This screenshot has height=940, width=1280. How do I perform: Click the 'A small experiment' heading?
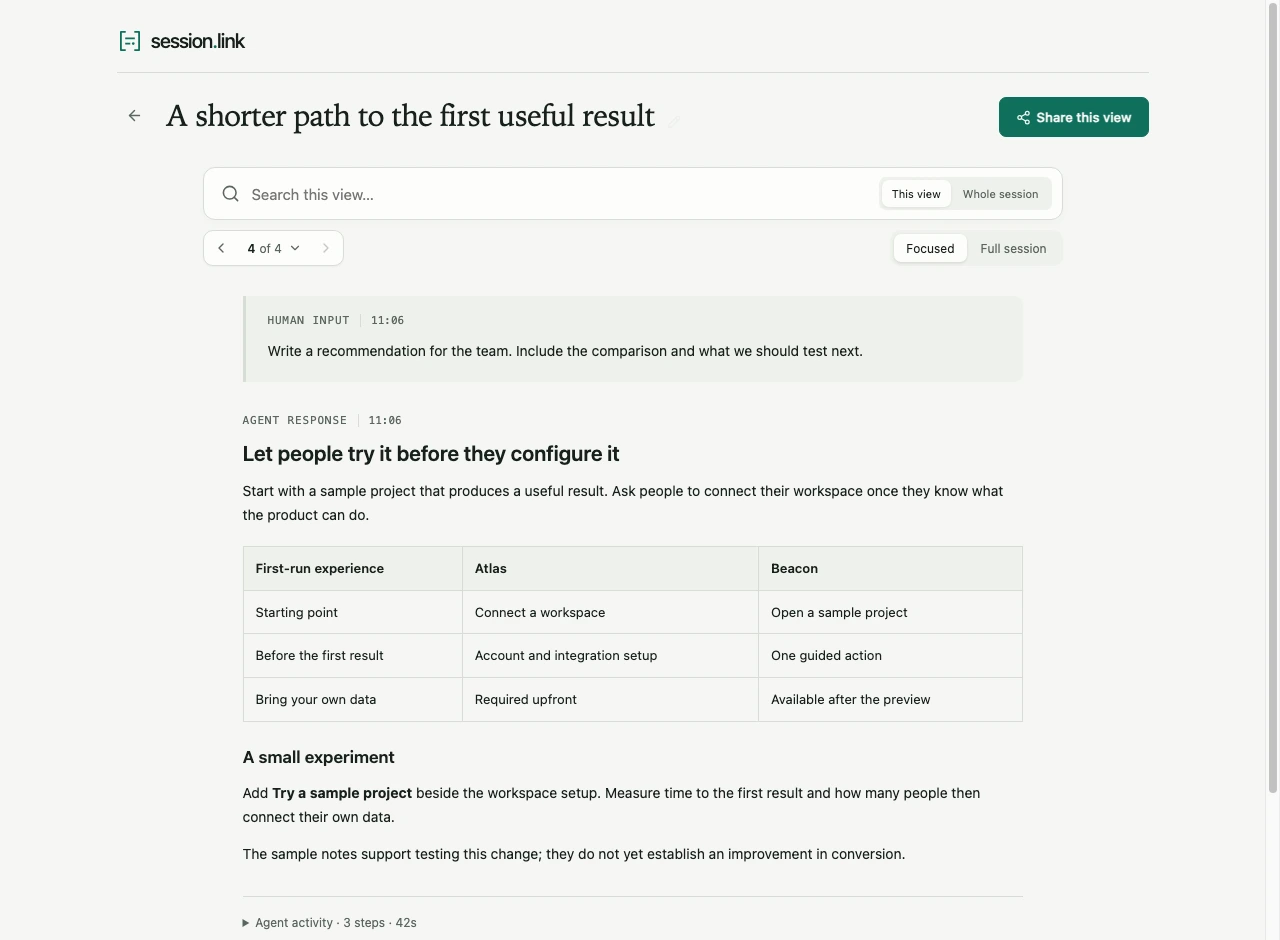click(x=318, y=757)
